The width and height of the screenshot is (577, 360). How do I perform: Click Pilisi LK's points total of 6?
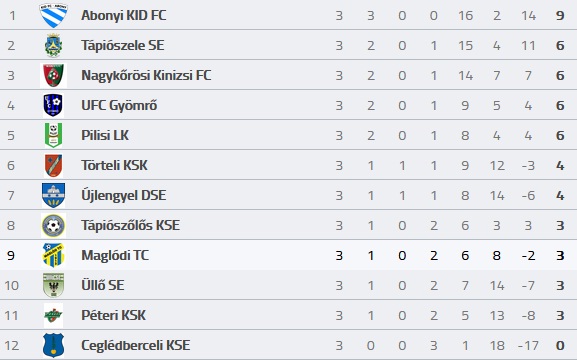(x=560, y=135)
